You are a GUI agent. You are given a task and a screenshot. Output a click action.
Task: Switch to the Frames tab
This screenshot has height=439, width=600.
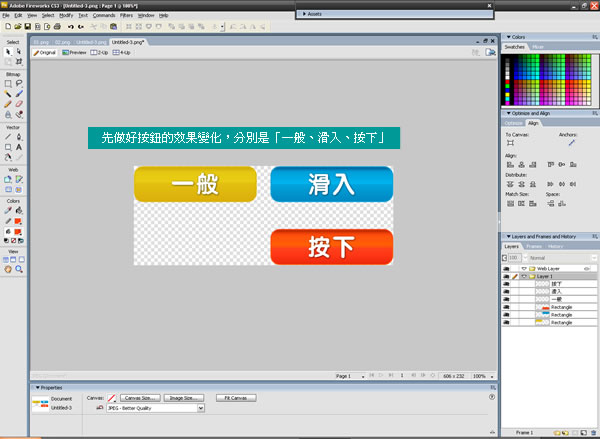click(x=534, y=246)
